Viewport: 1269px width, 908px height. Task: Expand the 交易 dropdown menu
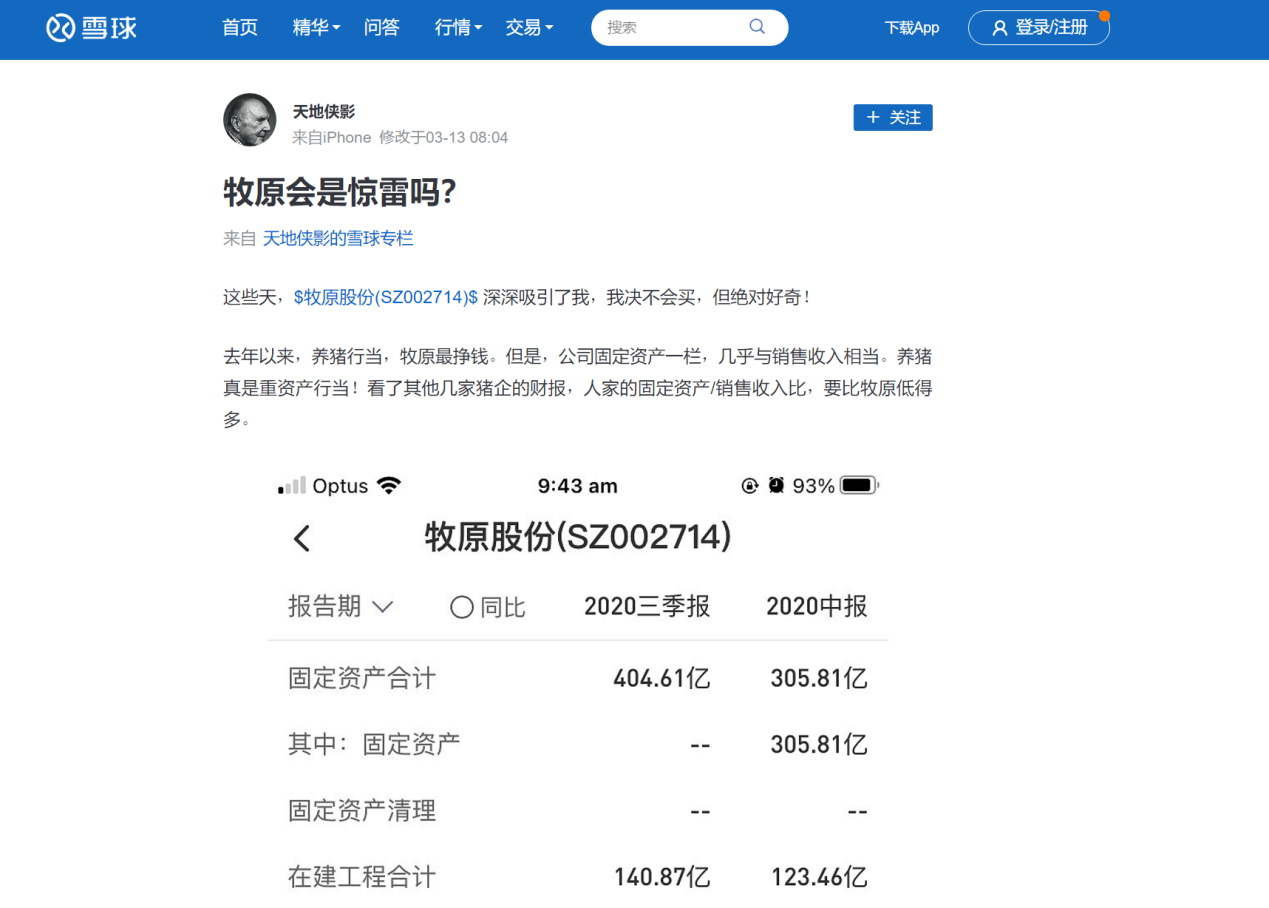(x=529, y=28)
